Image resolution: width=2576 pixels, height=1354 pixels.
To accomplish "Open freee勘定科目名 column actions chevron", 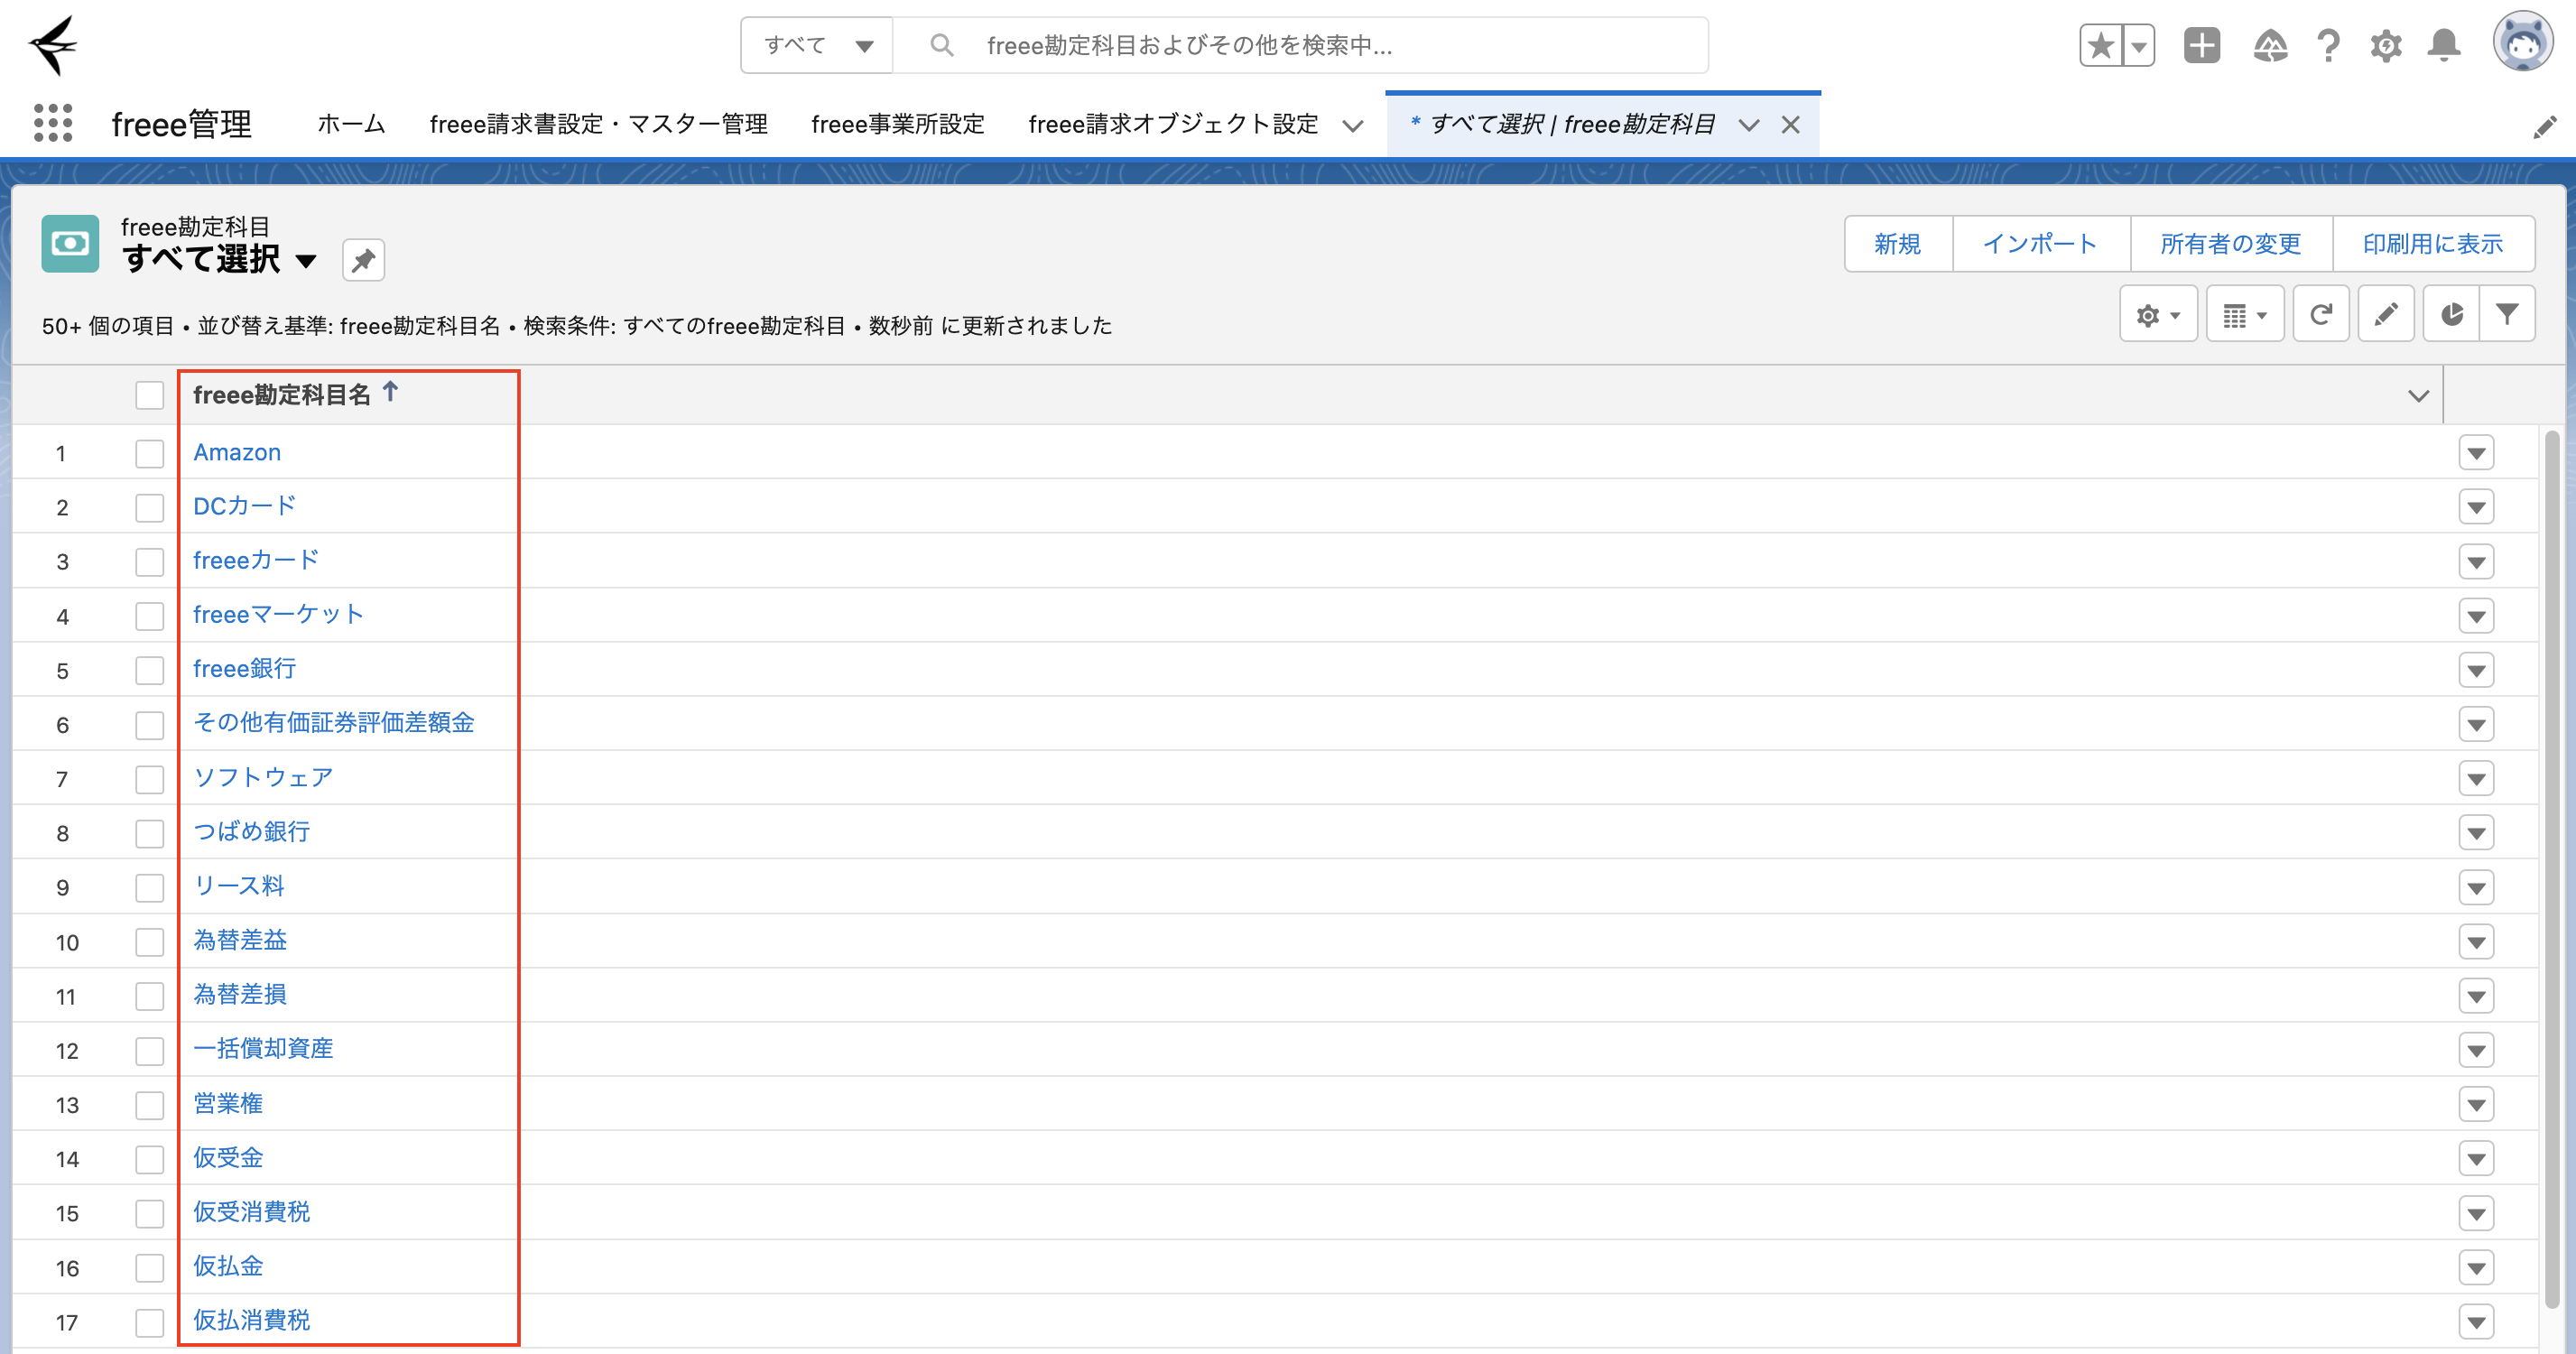I will (x=2418, y=396).
